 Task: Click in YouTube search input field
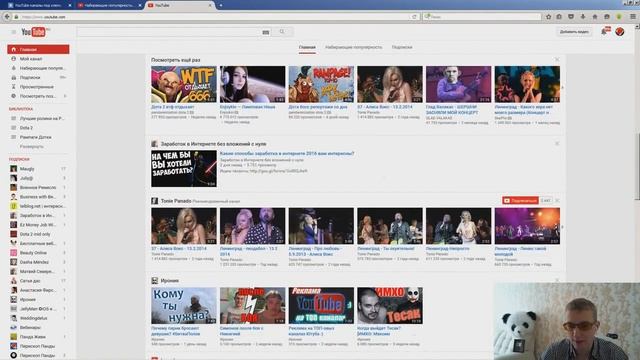pyautogui.click(x=169, y=32)
